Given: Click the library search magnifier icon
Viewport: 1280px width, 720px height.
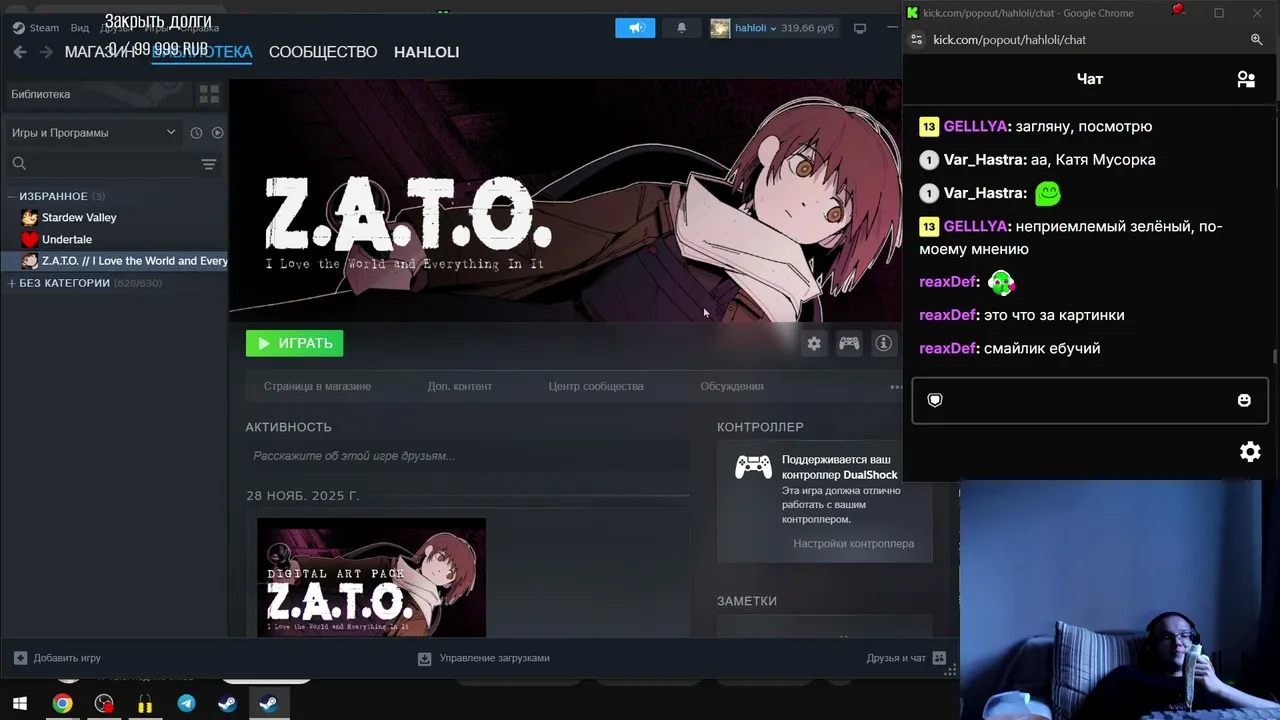Looking at the screenshot, I should pos(19,163).
